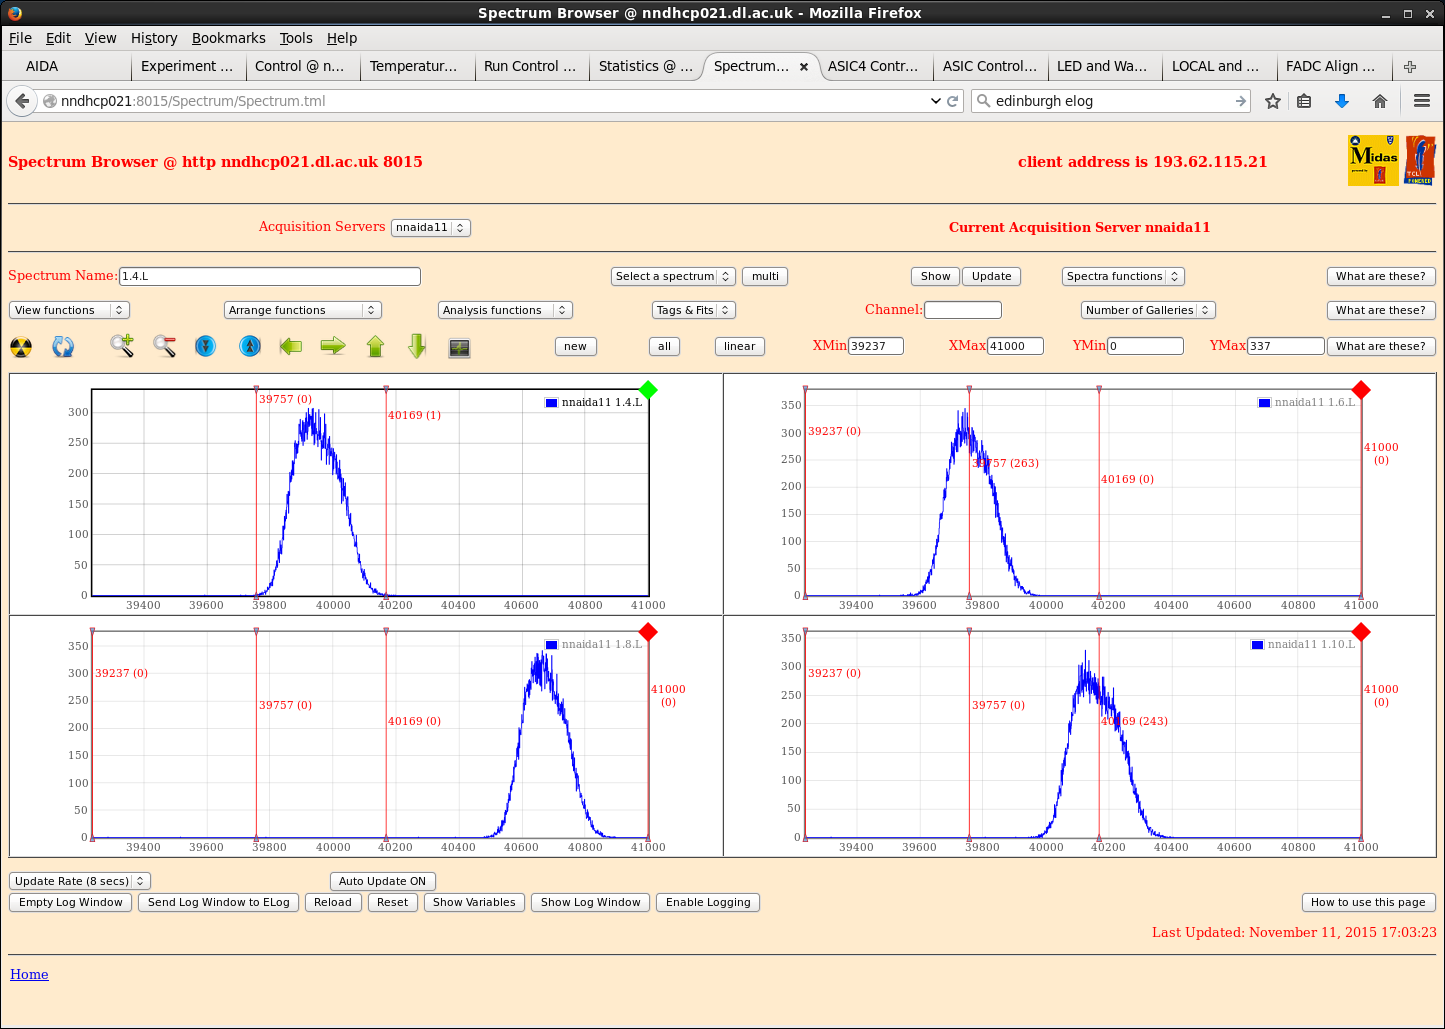The height and width of the screenshot is (1029, 1445).
Task: Open the Update Rate (8 secs) dropdown
Action: 80,881
